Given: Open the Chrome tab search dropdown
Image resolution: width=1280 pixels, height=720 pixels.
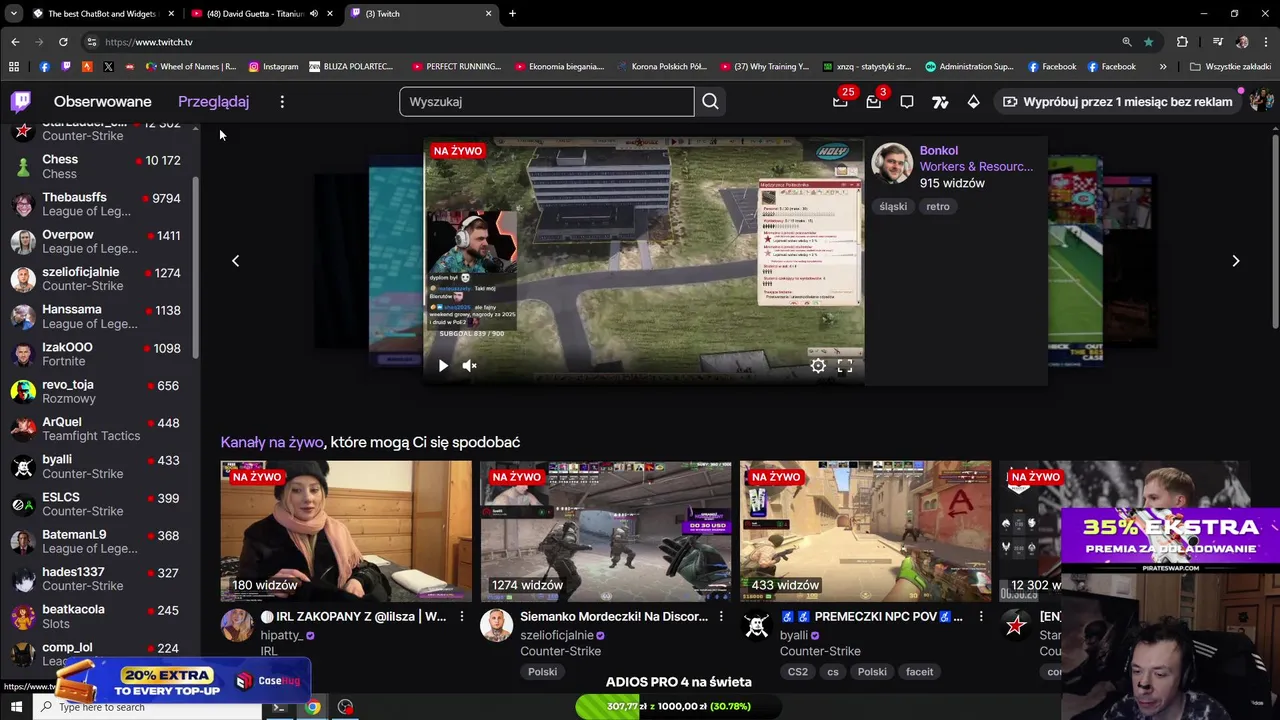Looking at the screenshot, I should click(13, 13).
